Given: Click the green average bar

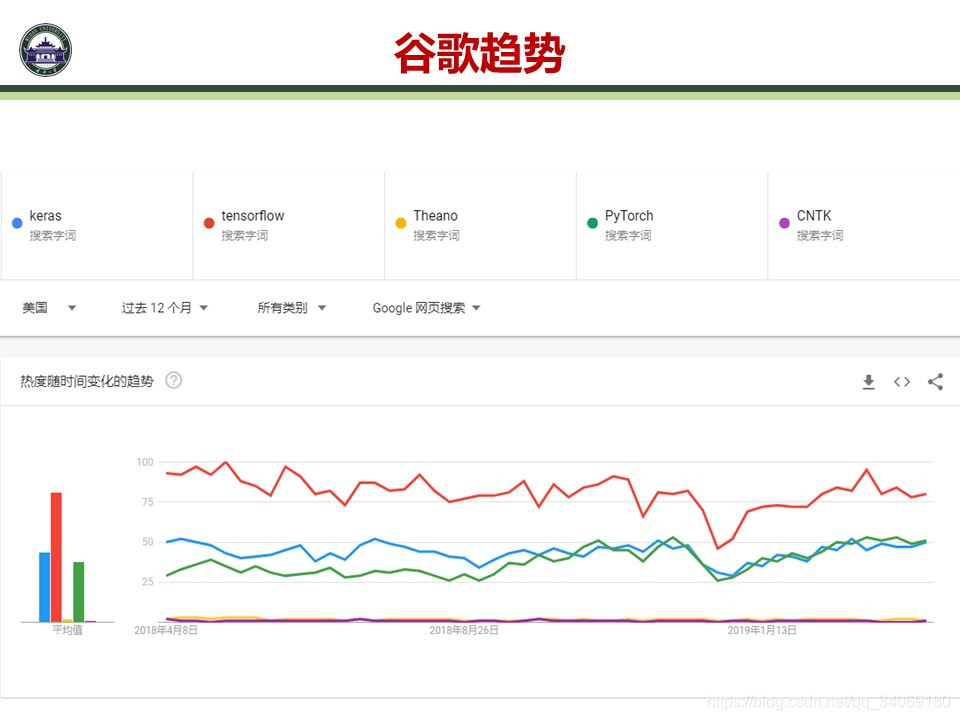Looking at the screenshot, I should point(78,592).
